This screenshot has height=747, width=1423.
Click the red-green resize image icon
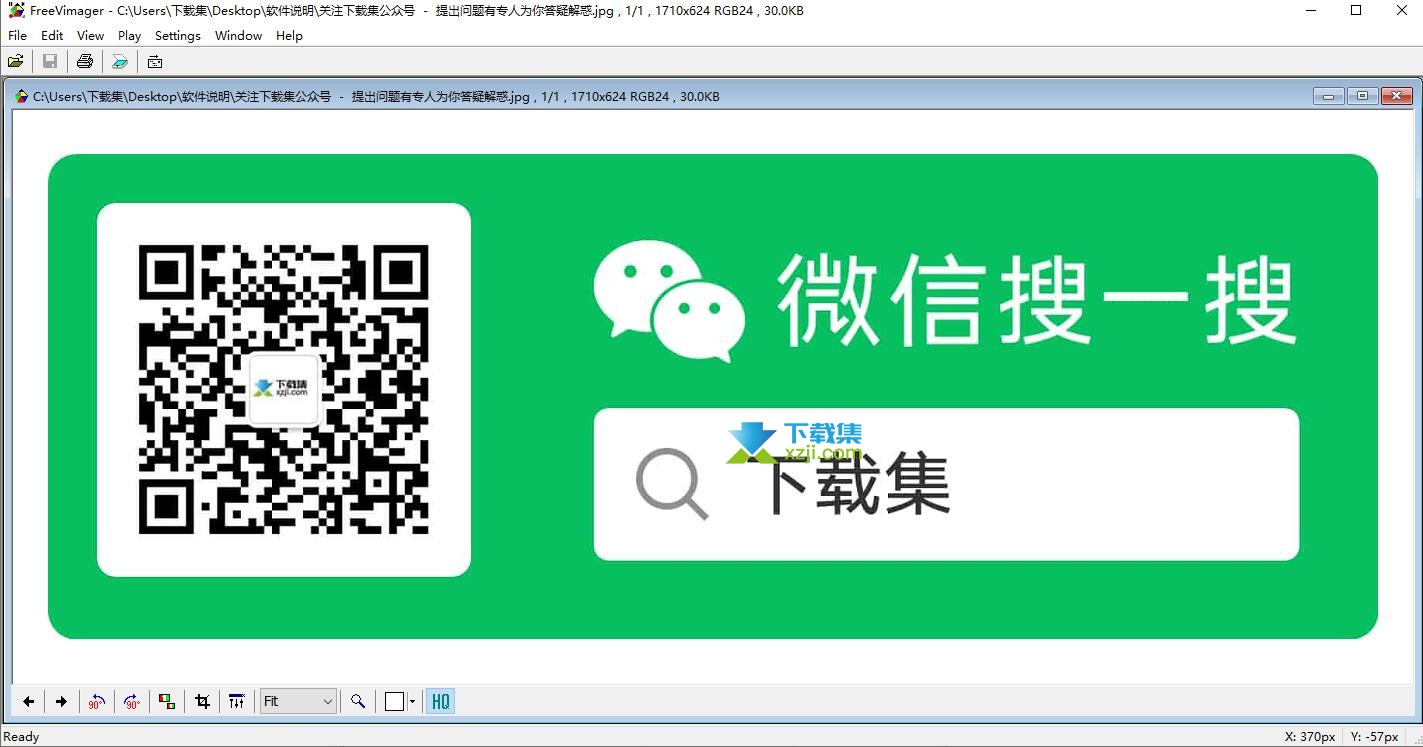[167, 701]
